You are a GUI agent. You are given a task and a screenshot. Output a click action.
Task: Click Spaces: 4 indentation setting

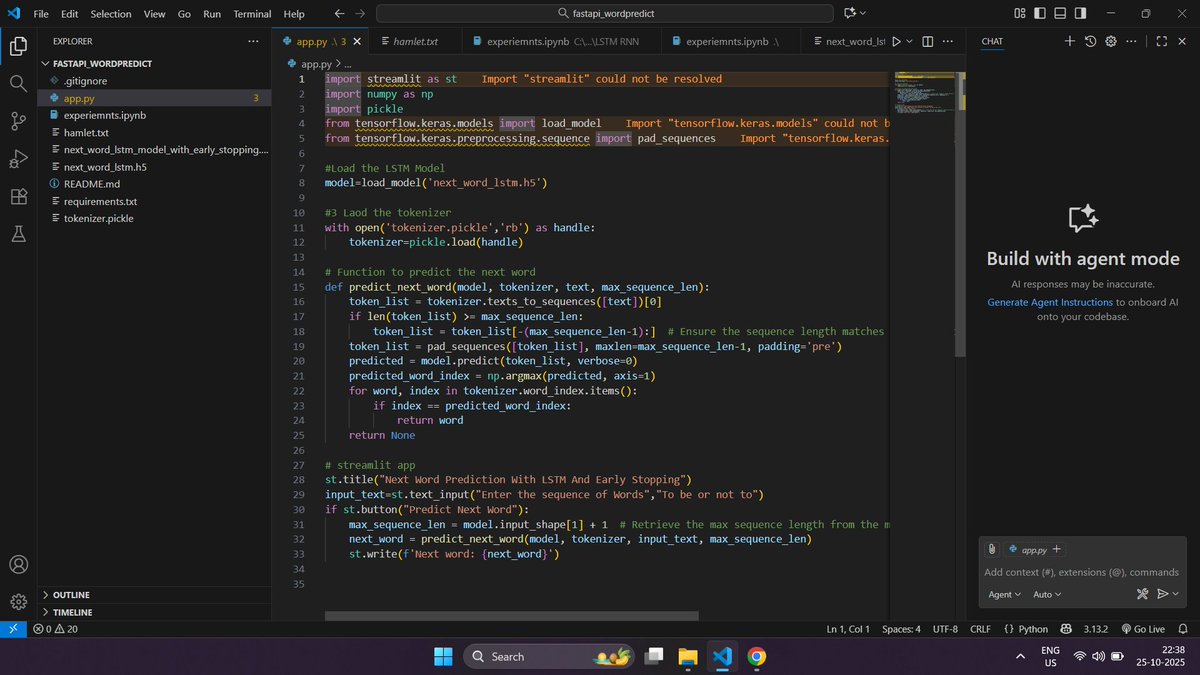tap(901, 629)
